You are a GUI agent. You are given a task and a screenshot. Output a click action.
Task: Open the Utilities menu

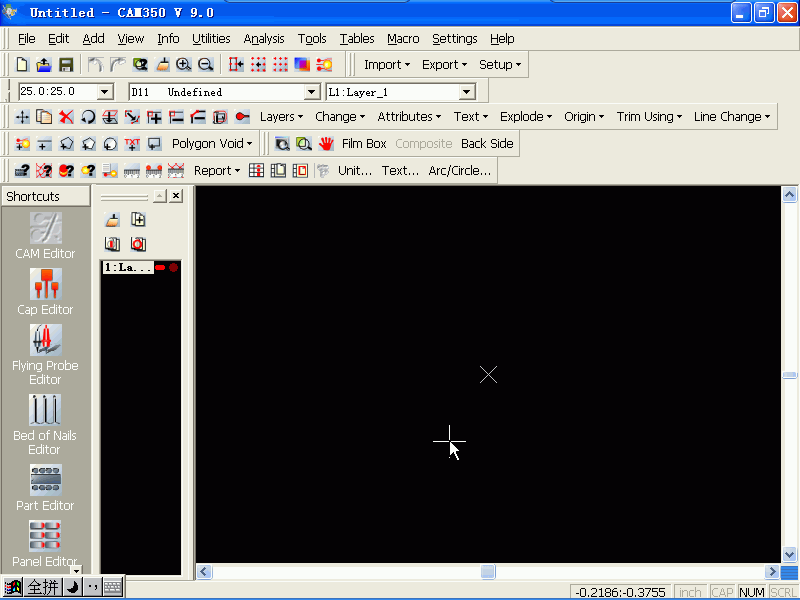(x=211, y=39)
